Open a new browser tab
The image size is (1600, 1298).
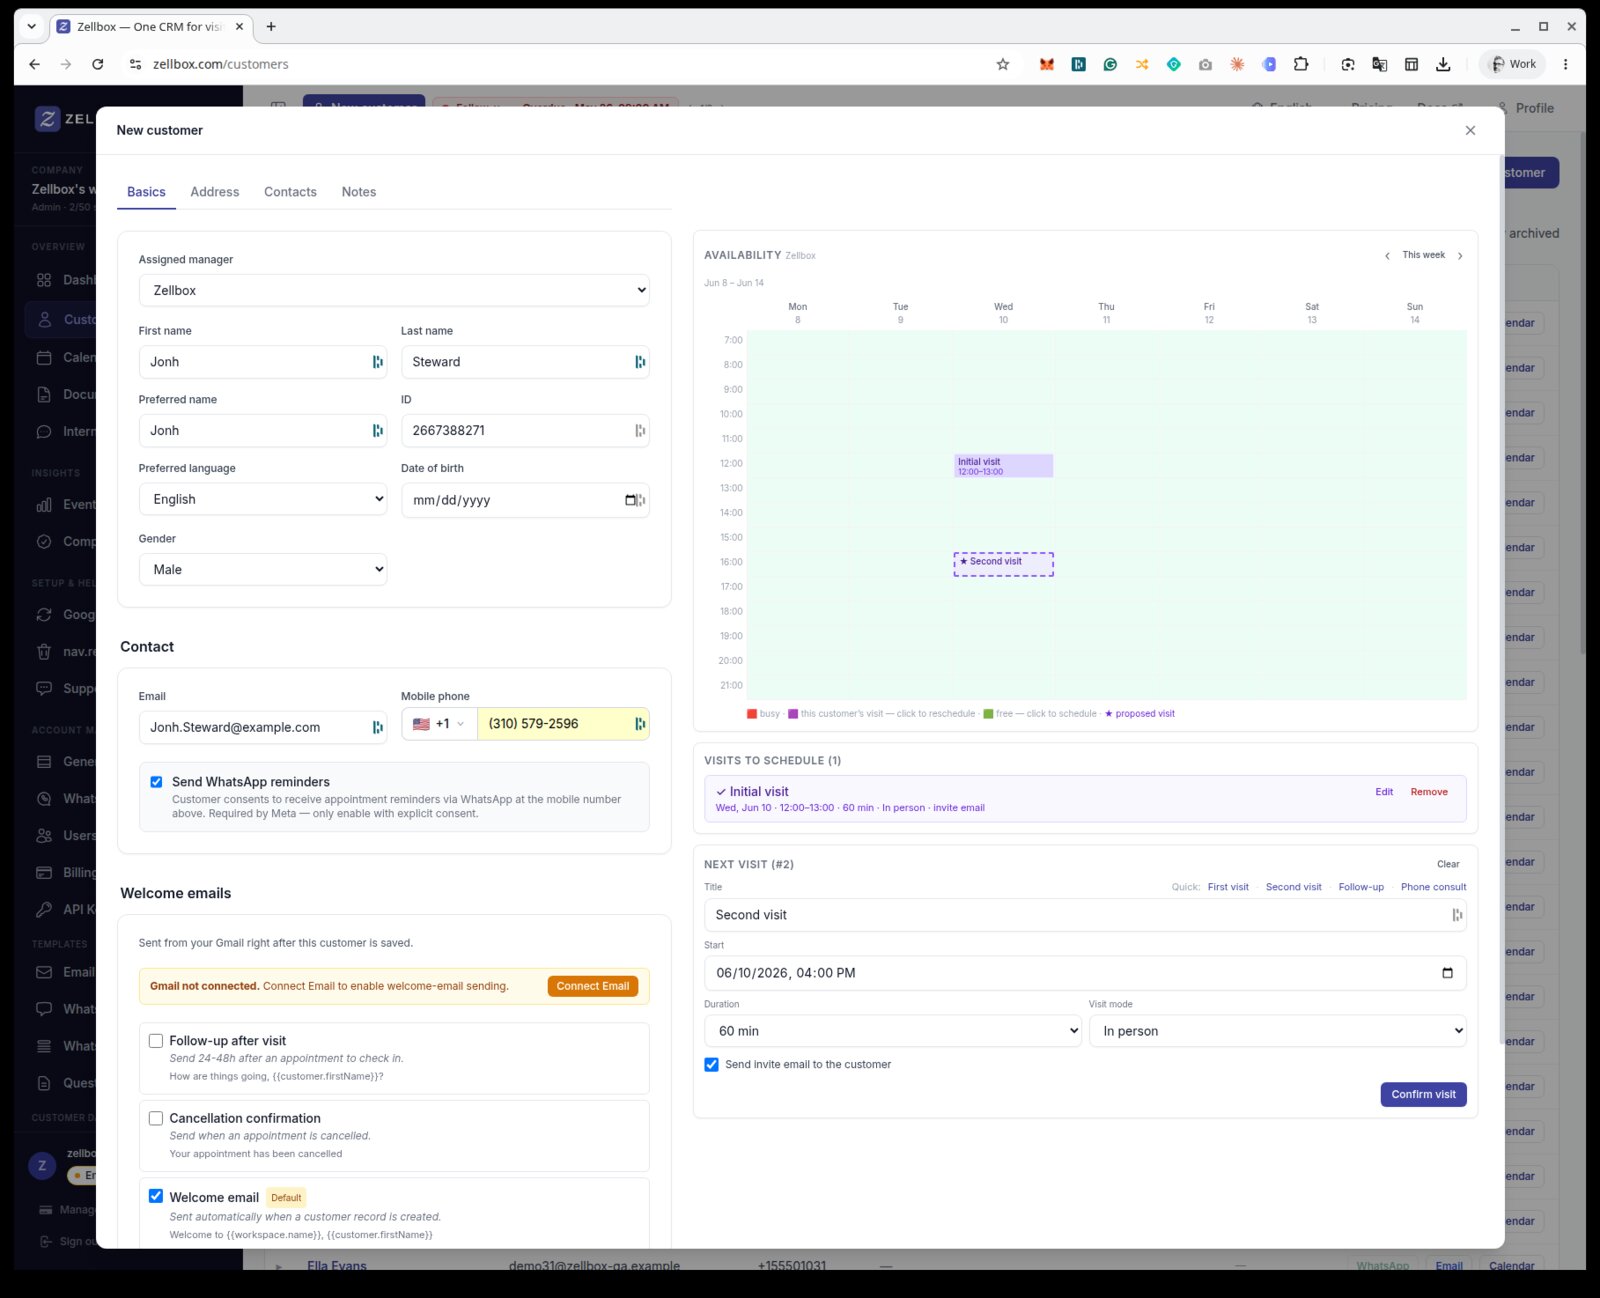pyautogui.click(x=271, y=27)
